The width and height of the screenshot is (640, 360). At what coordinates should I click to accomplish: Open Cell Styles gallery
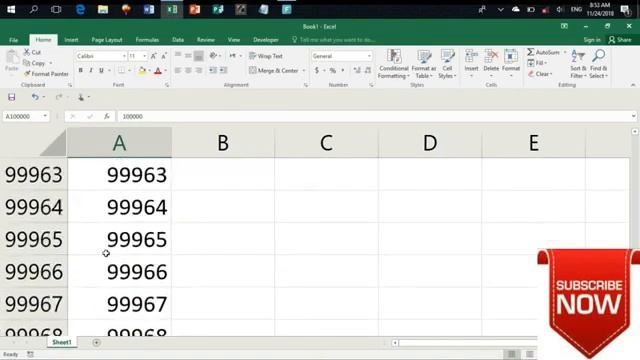click(447, 64)
